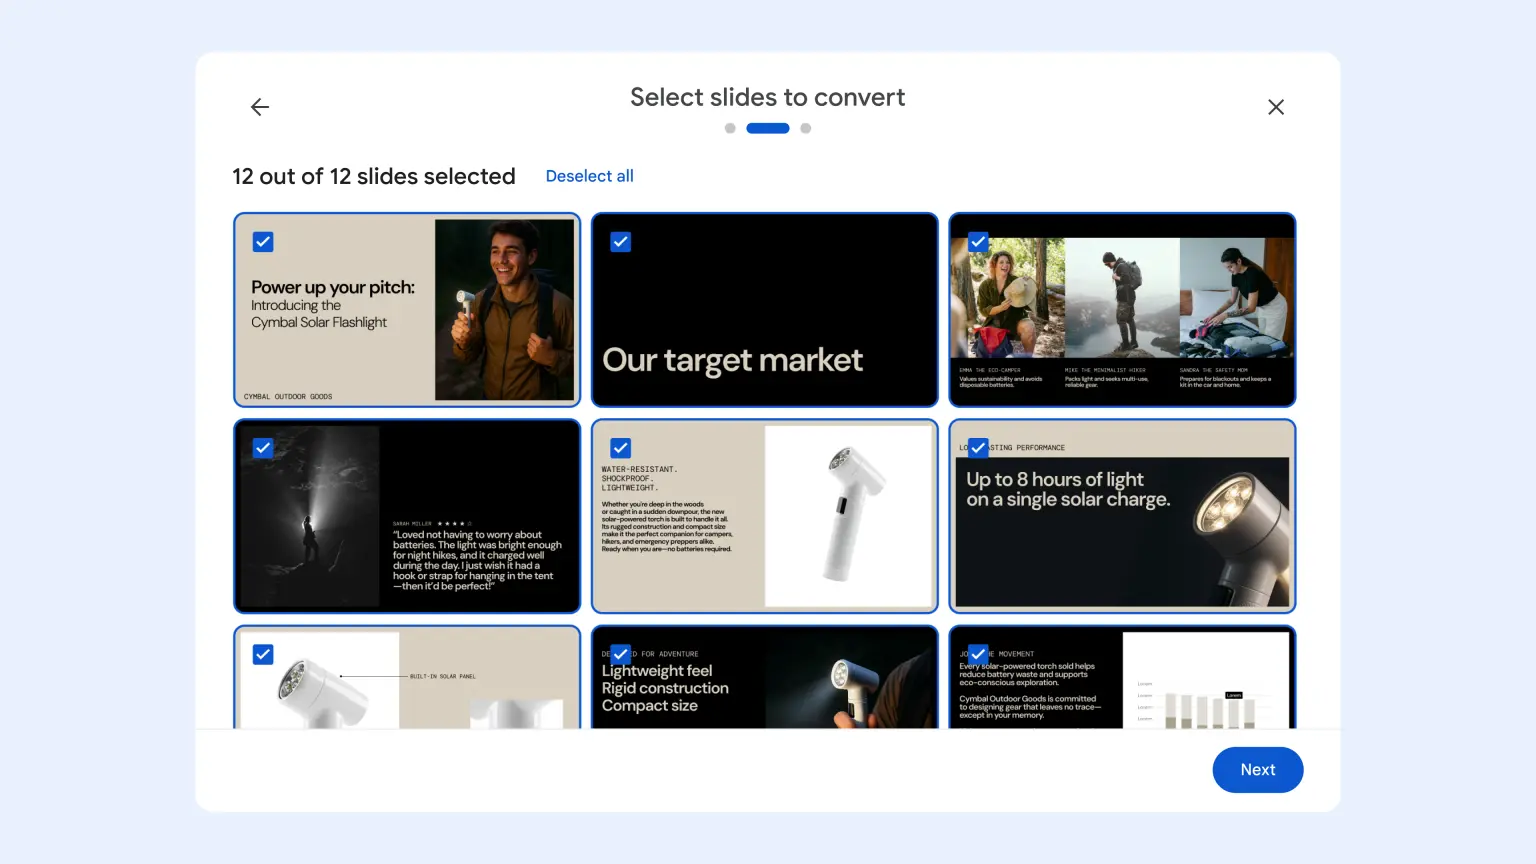Uncheck the Our target market slide checkbox
The image size is (1536, 864).
coord(621,242)
